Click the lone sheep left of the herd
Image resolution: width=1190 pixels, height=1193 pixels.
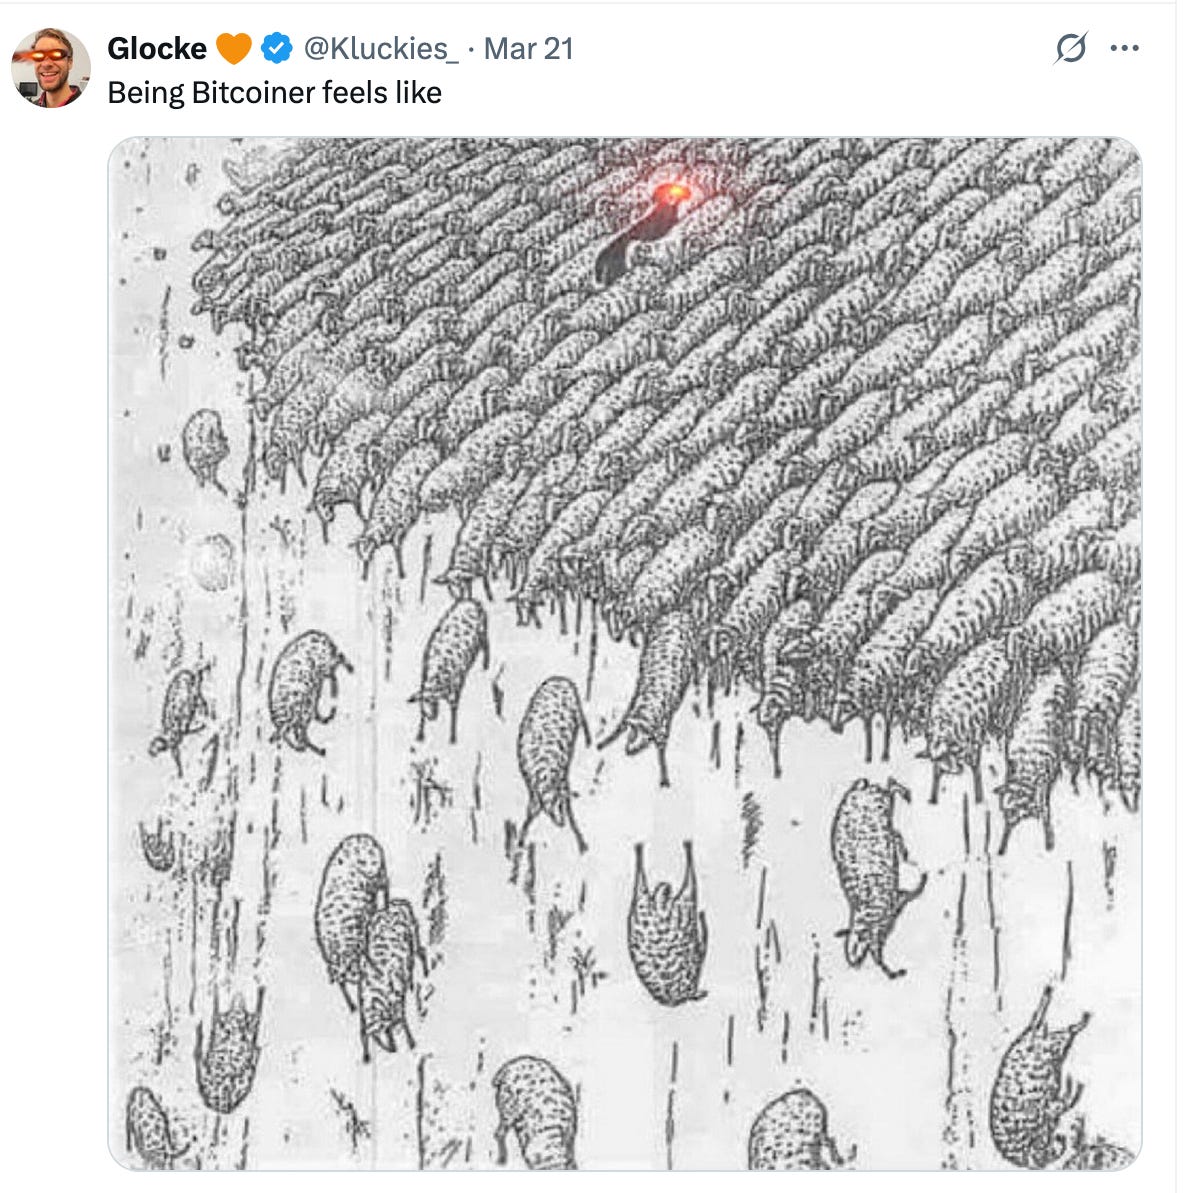205,449
